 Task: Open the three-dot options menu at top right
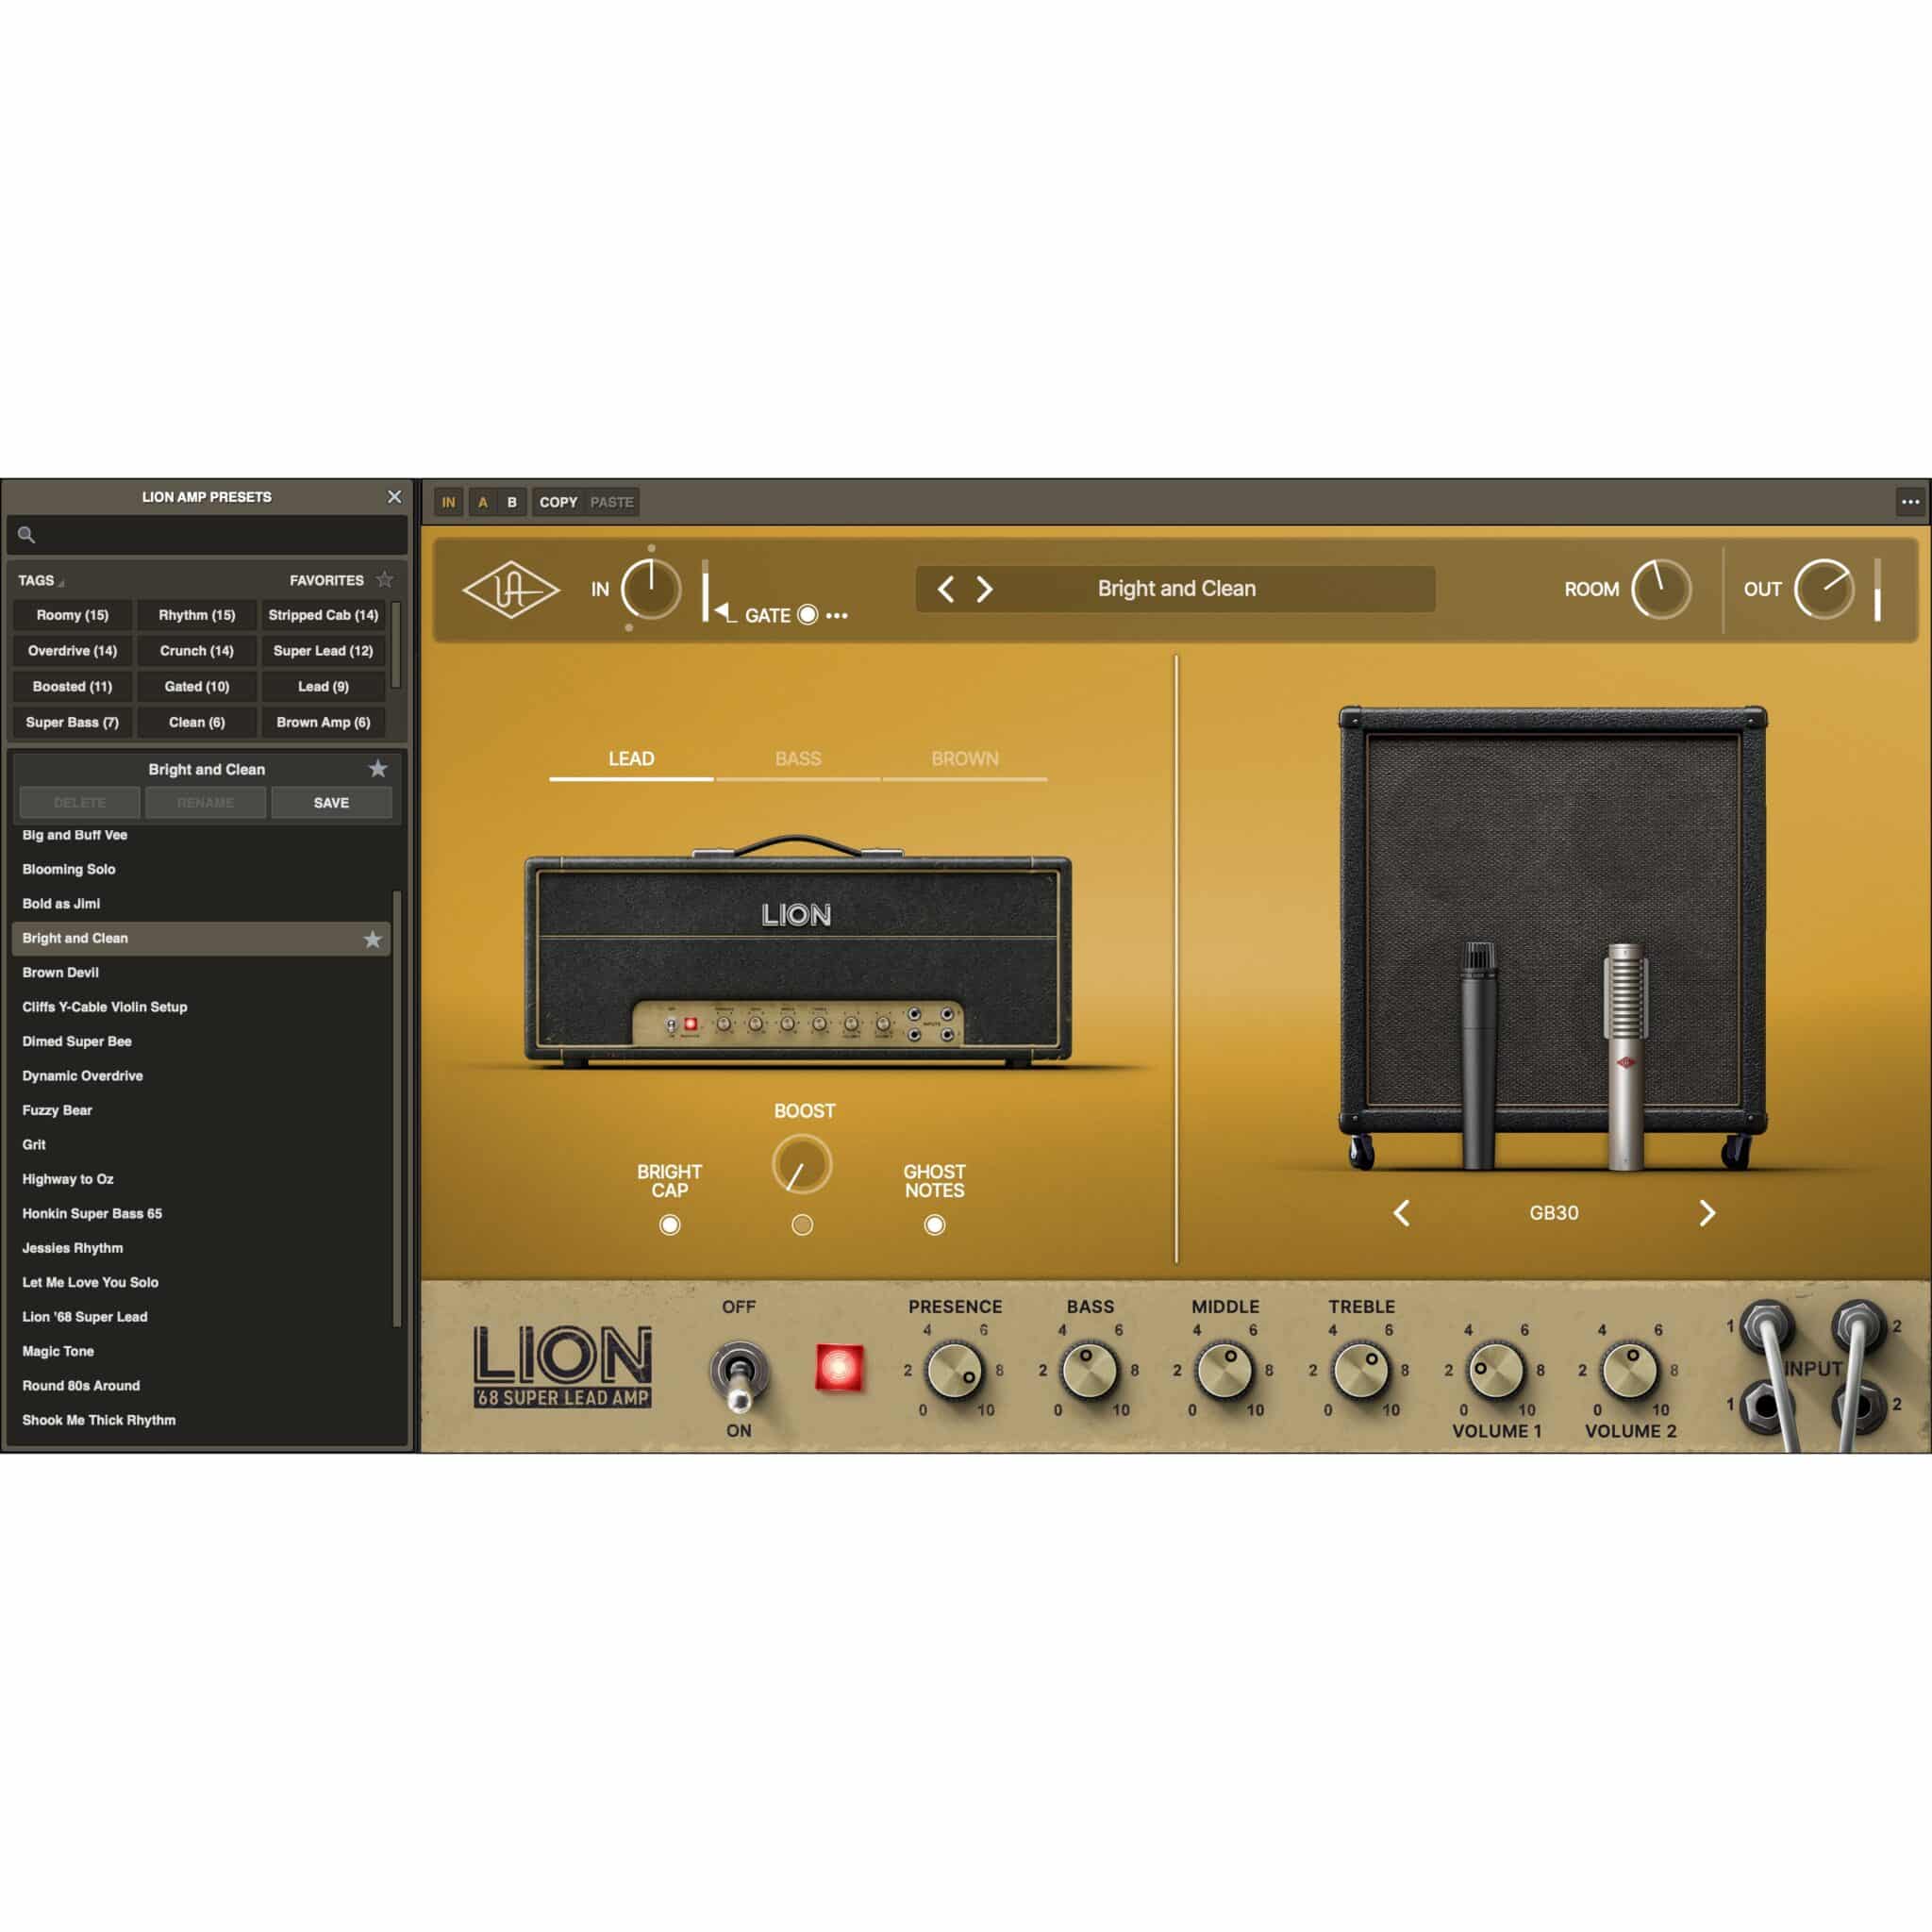(1910, 502)
